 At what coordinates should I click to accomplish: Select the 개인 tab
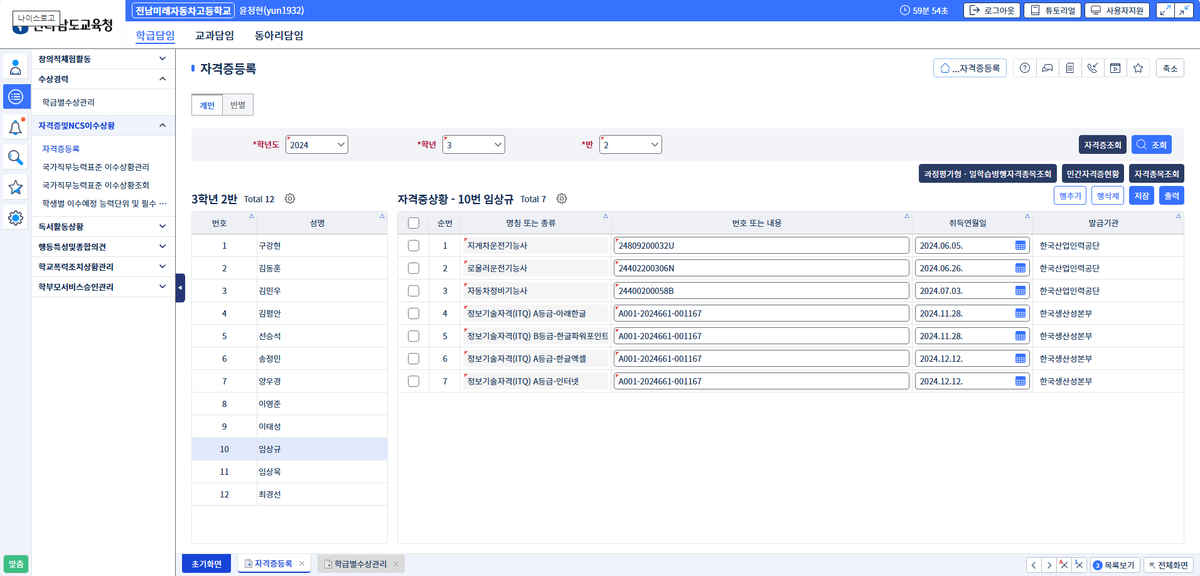pos(207,105)
